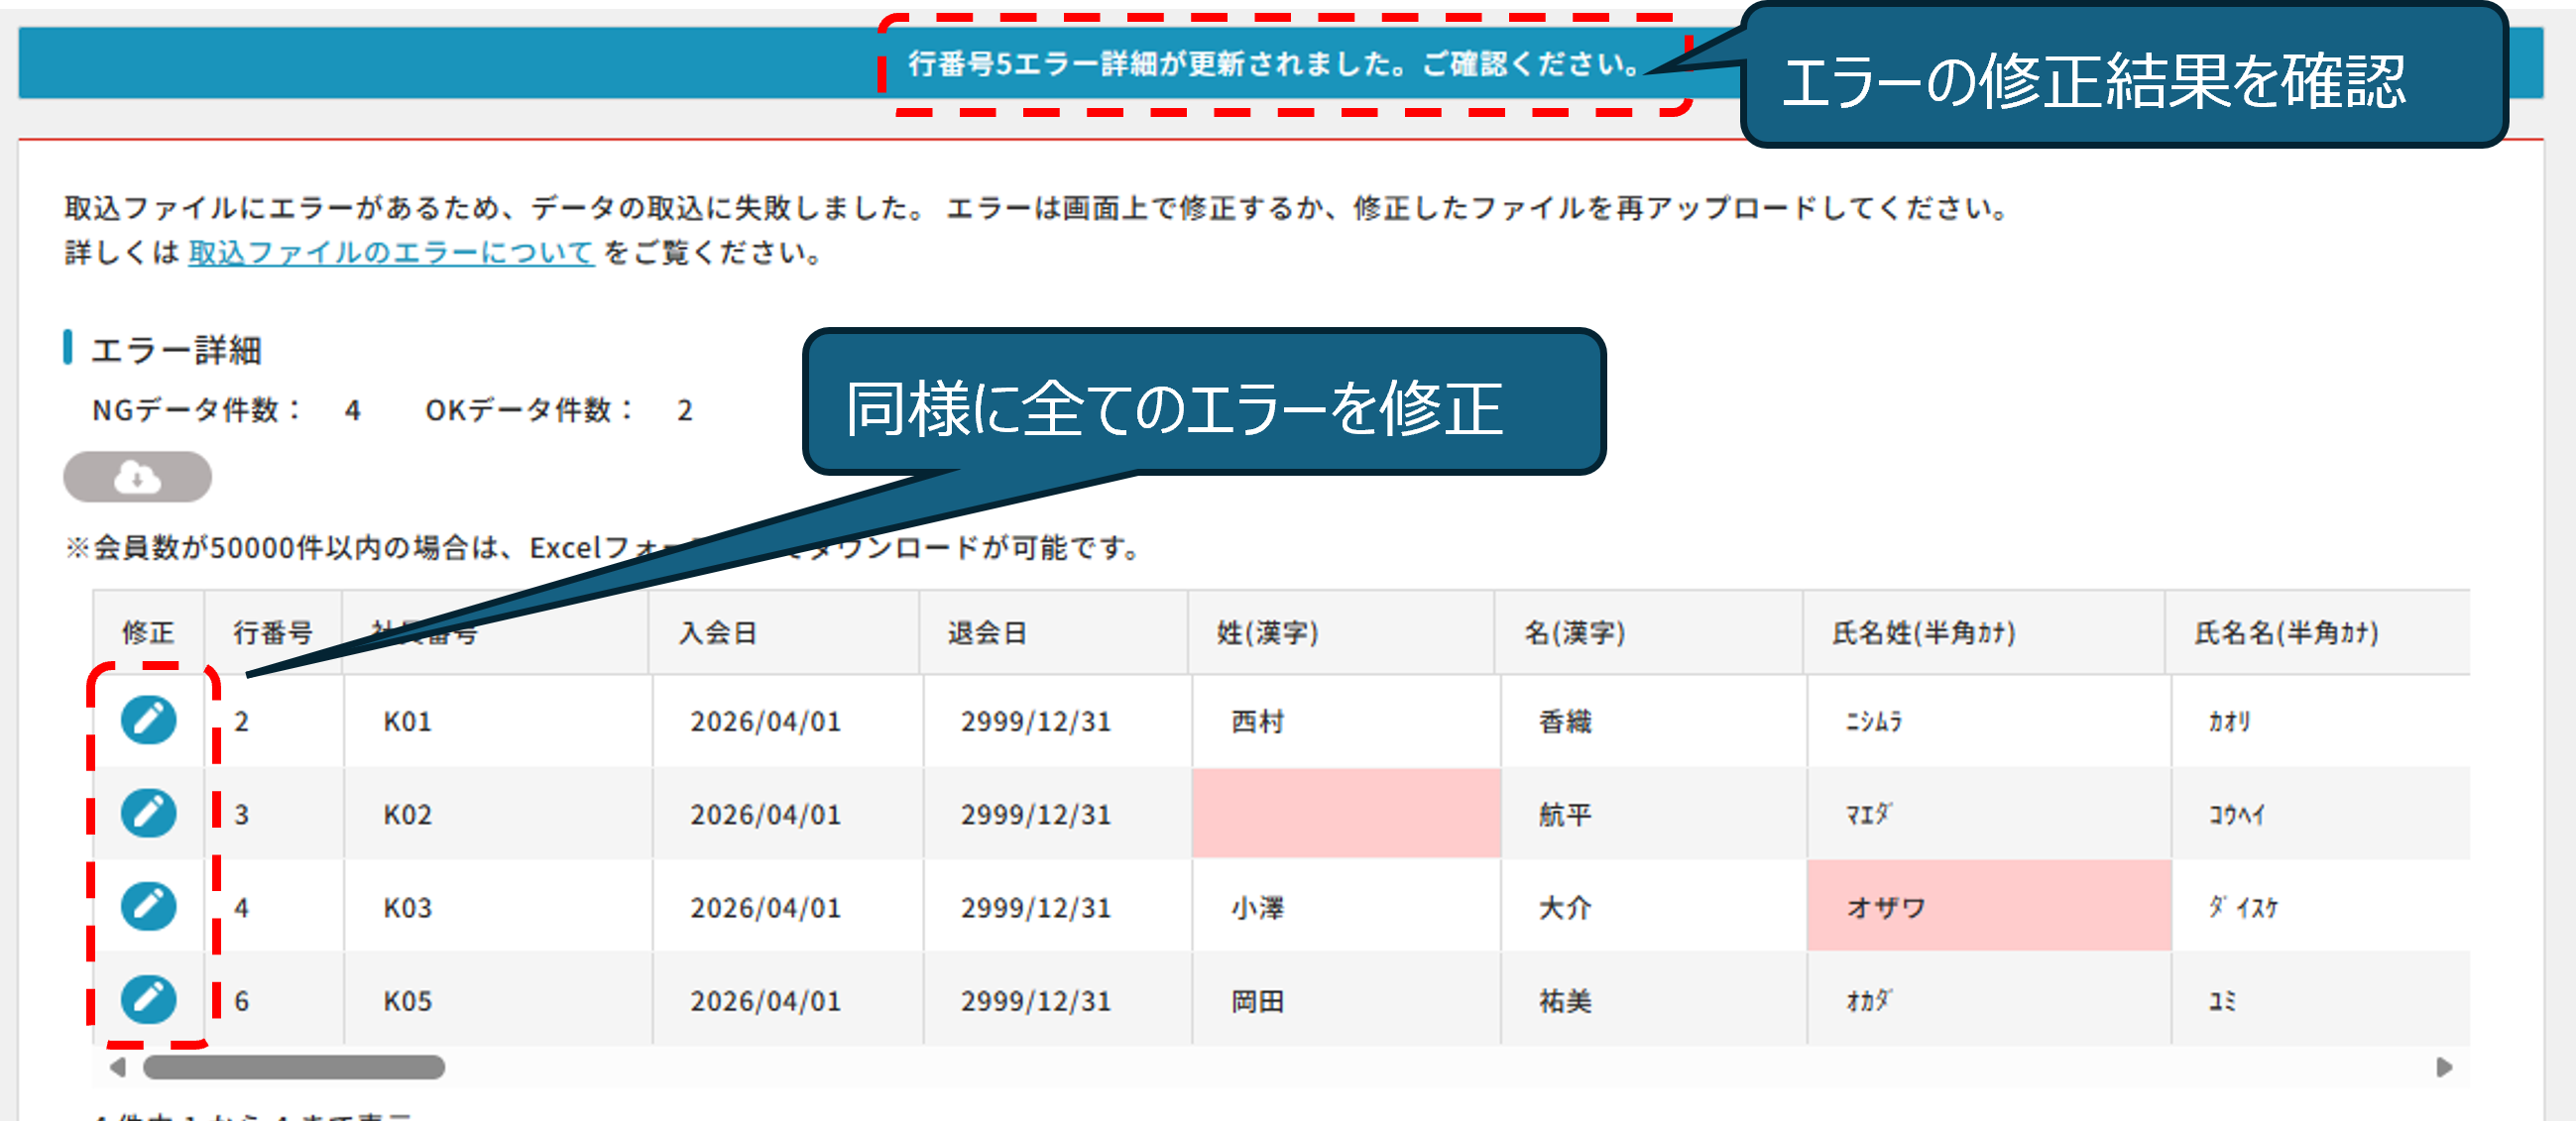Click the 姓(漢字) column header

(1267, 632)
